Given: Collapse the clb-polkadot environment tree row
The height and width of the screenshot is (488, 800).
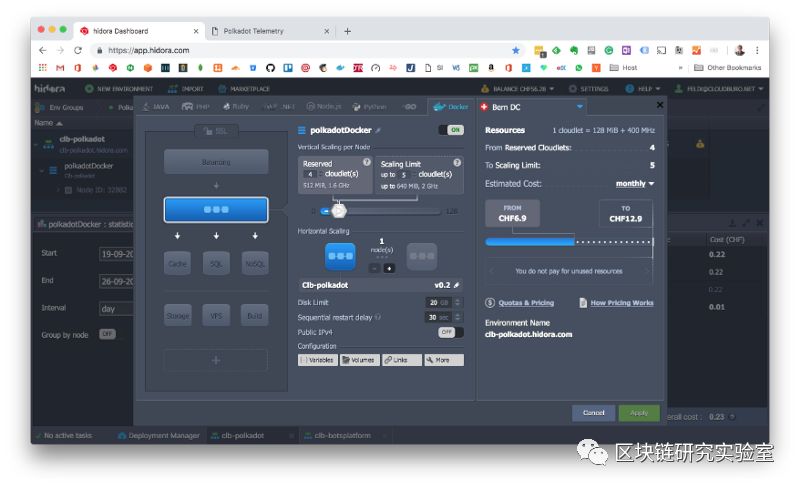Looking at the screenshot, I should [x=36, y=144].
